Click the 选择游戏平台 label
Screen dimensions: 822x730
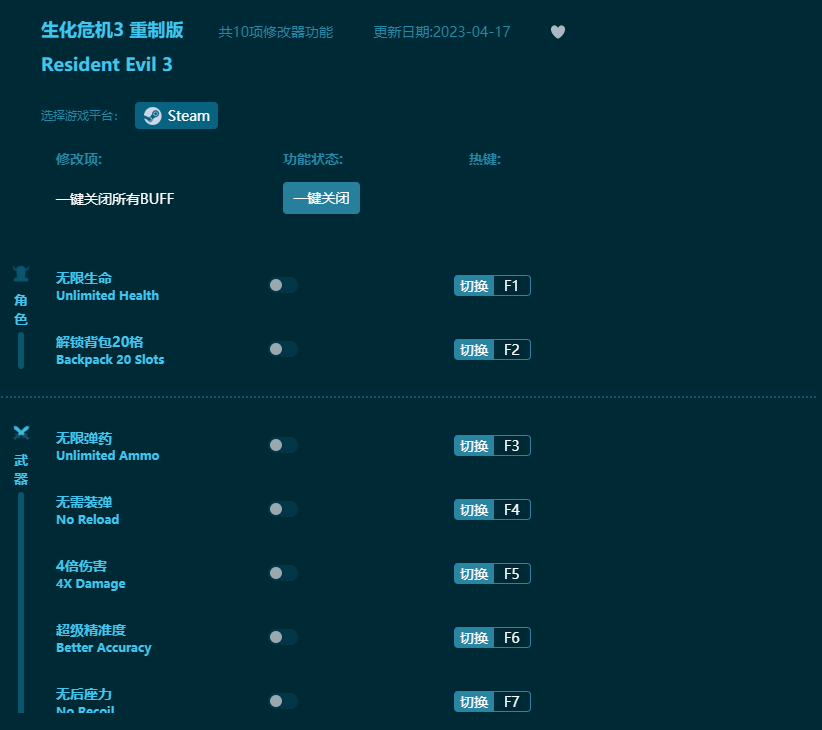80,115
